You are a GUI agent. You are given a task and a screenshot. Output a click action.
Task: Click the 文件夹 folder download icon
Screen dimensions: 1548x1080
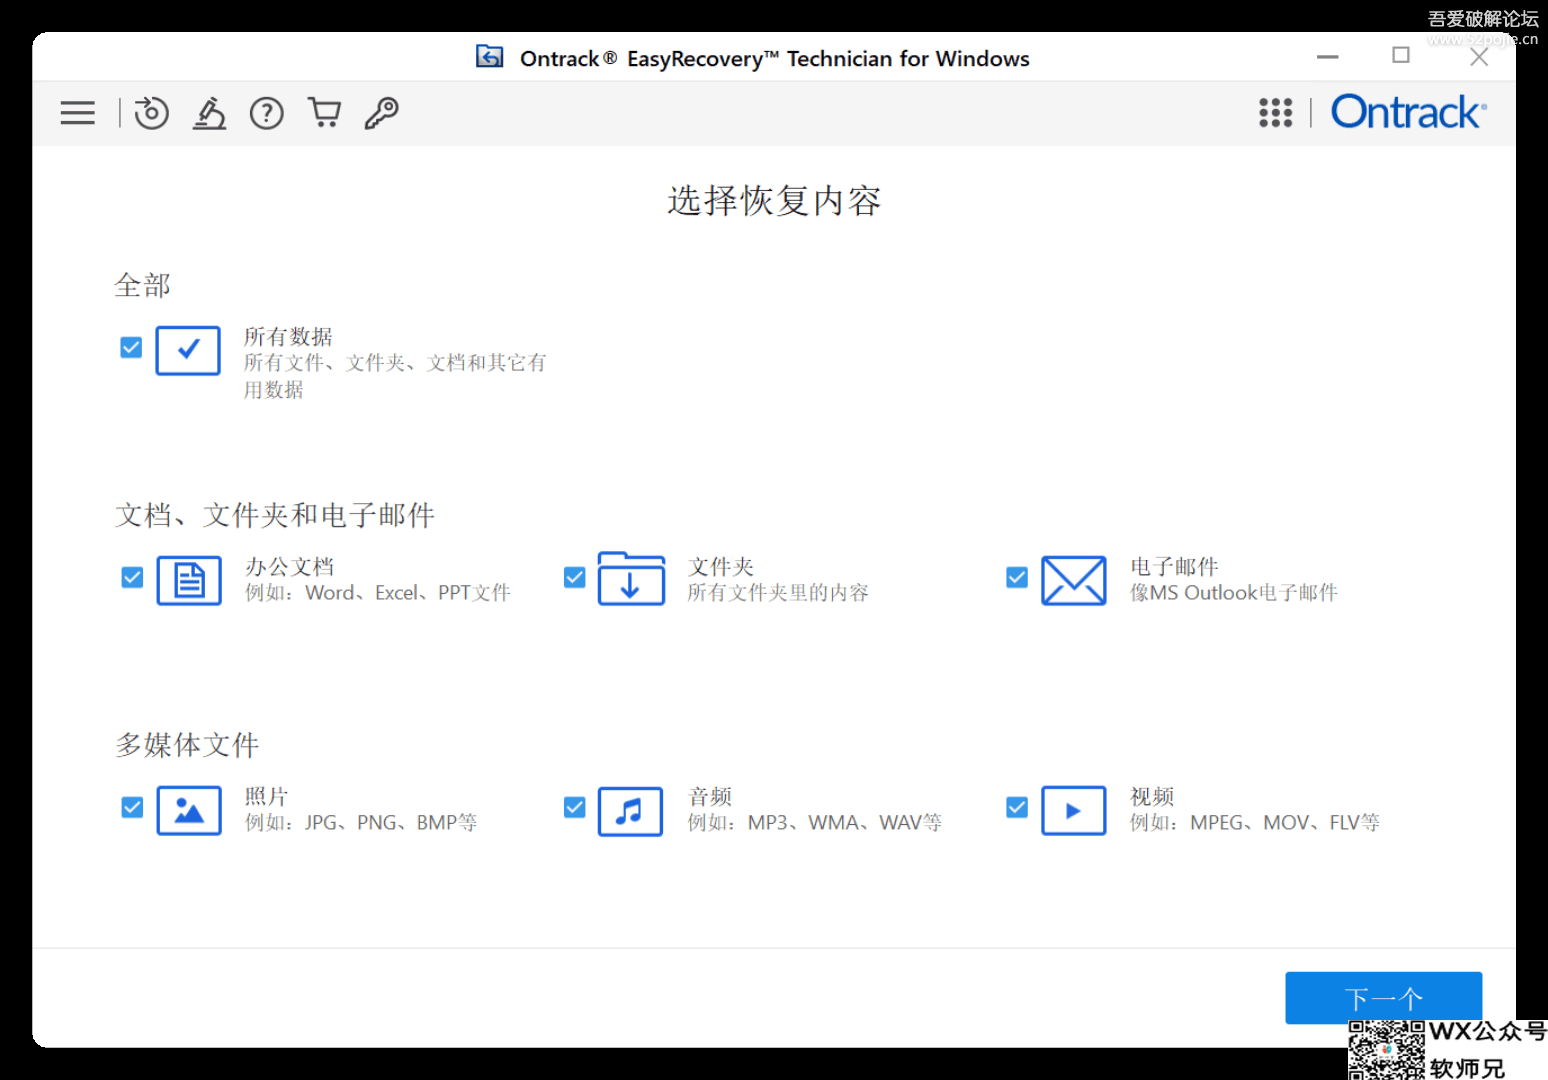631,578
